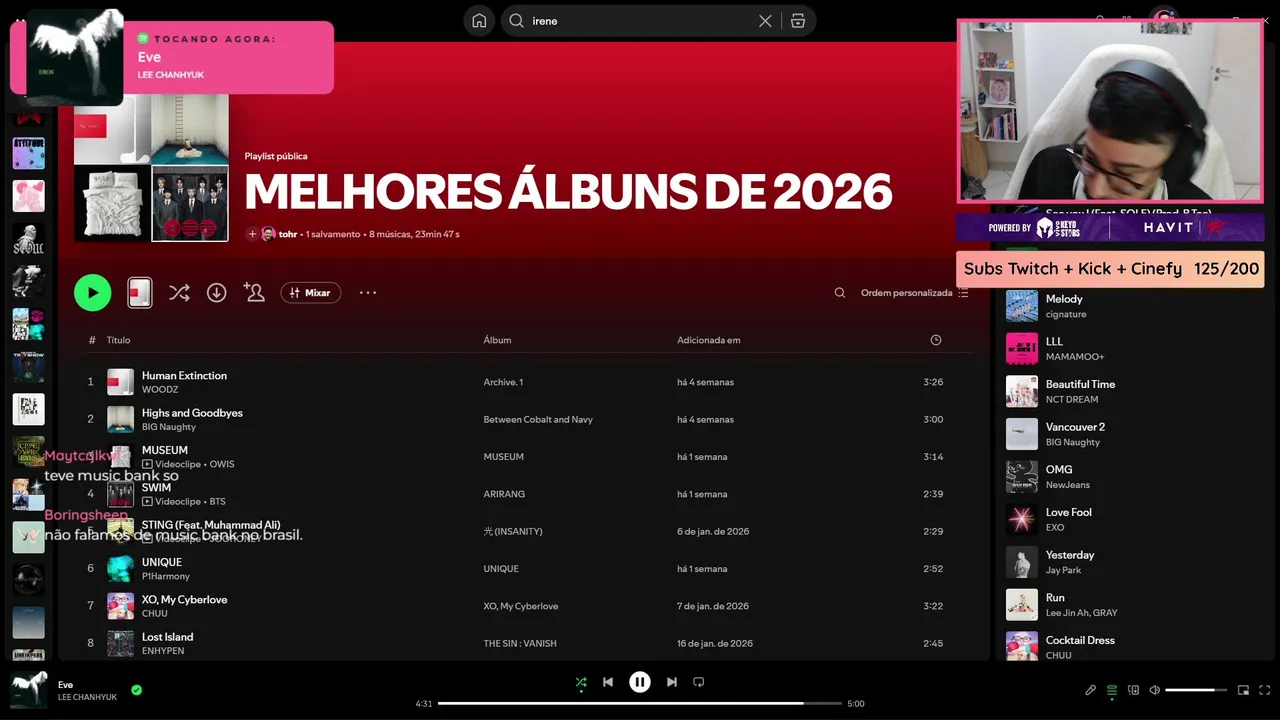Image resolution: width=1280 pixels, height=720 pixels.
Task: Skip to the next track
Action: pos(672,682)
